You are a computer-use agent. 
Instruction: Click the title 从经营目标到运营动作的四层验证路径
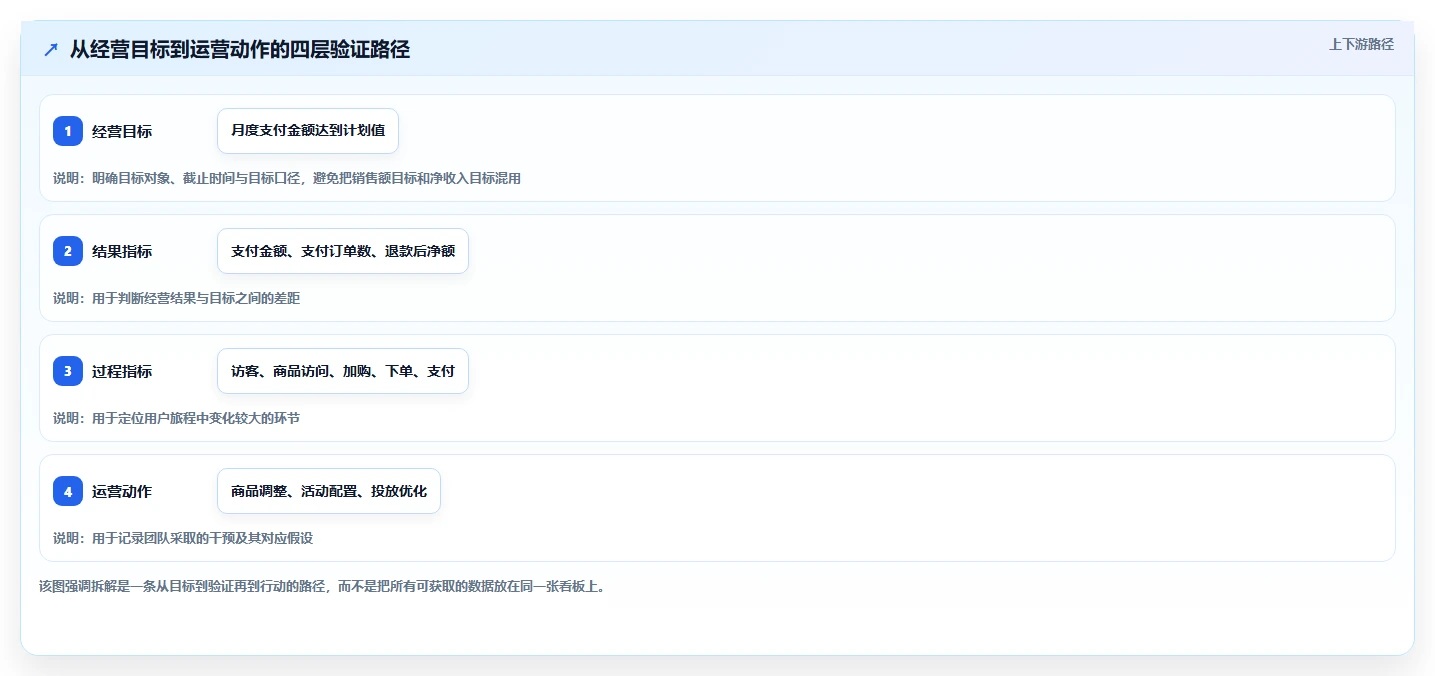click(x=240, y=49)
